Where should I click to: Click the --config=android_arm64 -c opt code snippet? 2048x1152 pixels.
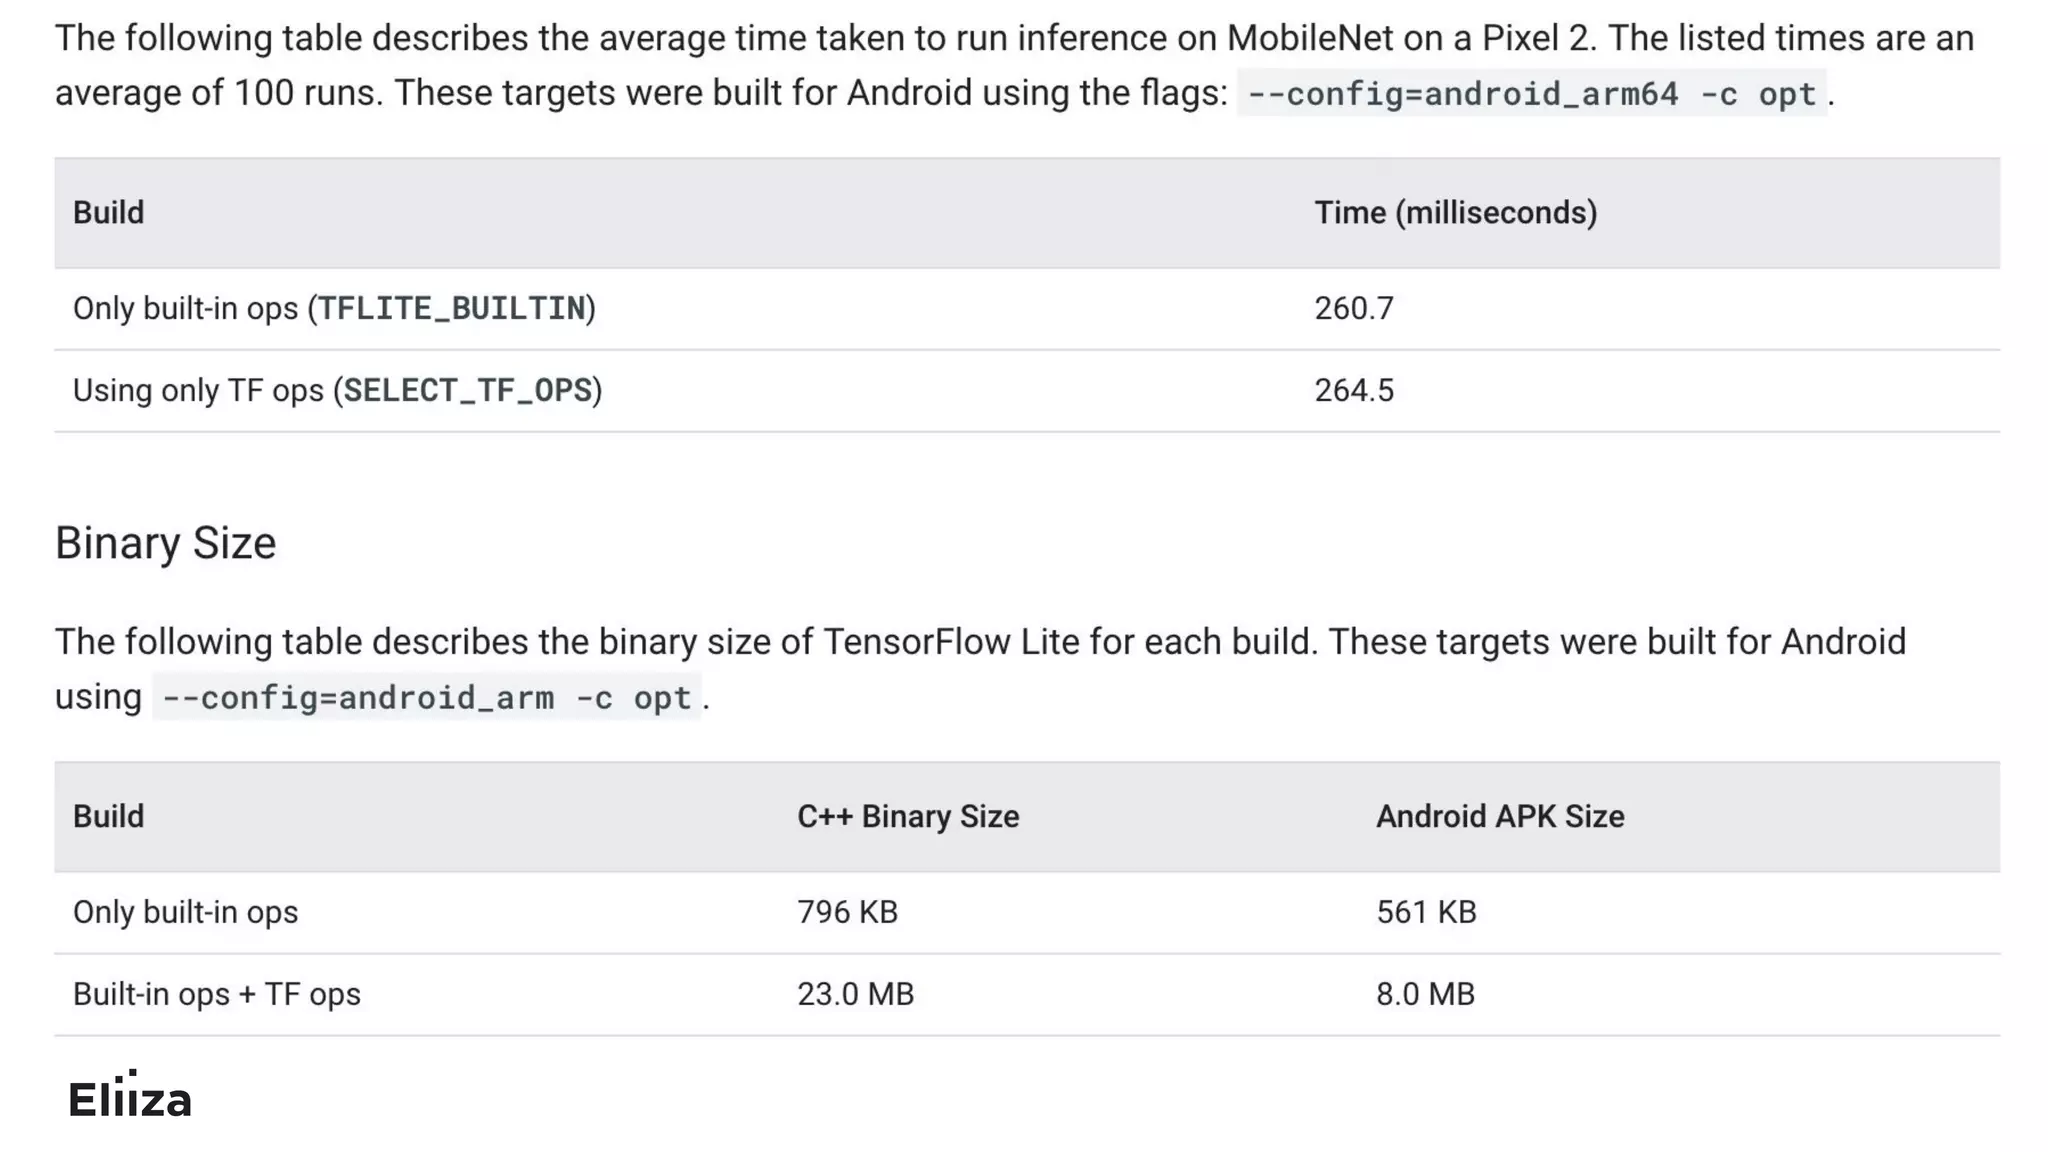1531,93
